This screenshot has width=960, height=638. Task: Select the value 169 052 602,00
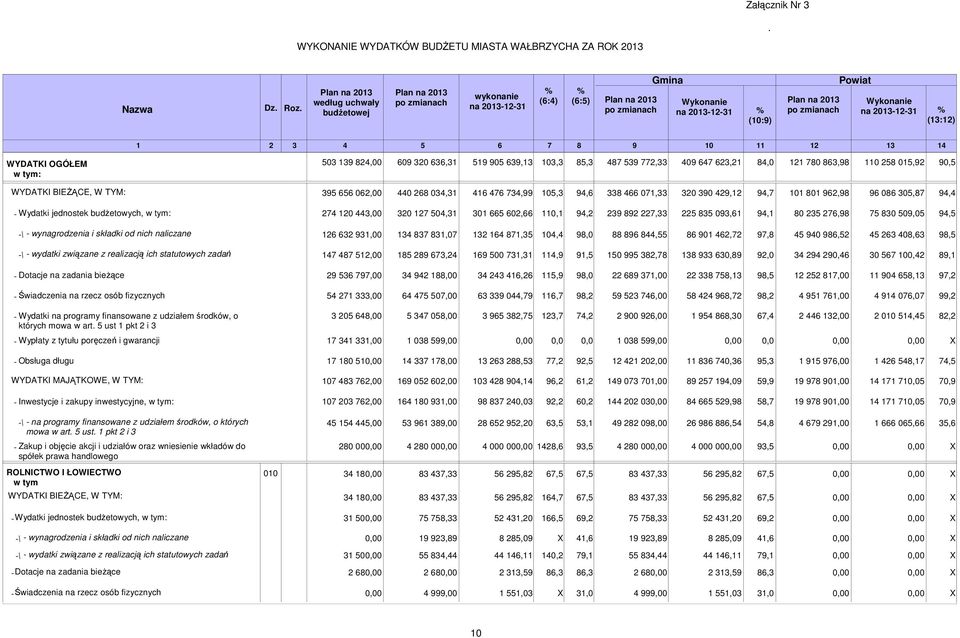click(427, 381)
